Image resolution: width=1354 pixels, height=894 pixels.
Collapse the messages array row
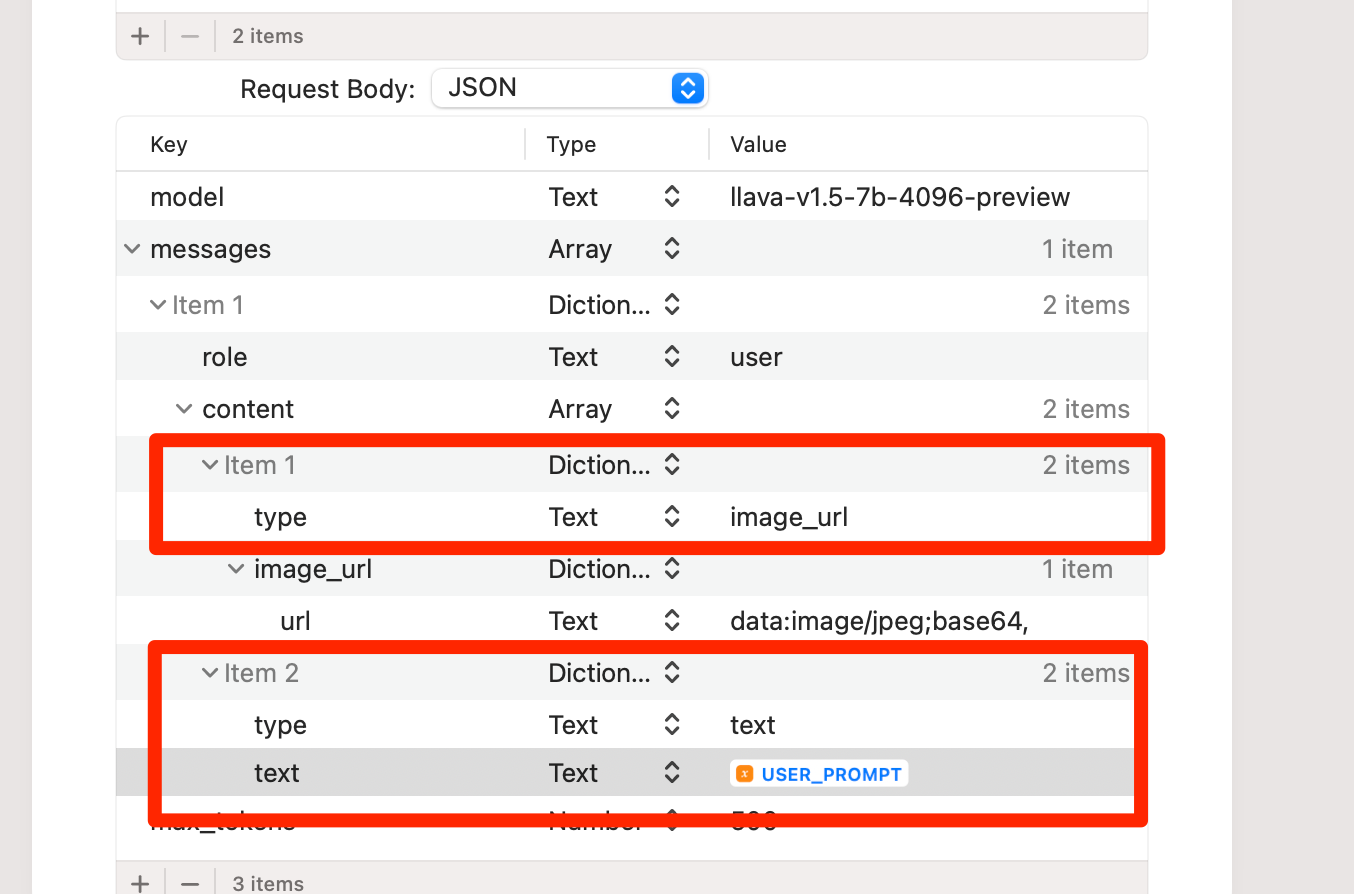point(132,249)
